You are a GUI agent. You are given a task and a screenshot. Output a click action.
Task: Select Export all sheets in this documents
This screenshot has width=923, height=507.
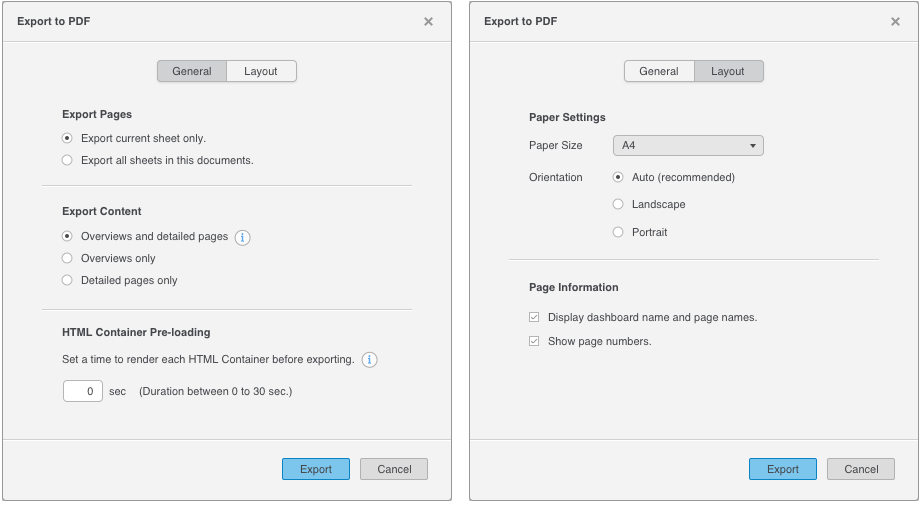67,160
